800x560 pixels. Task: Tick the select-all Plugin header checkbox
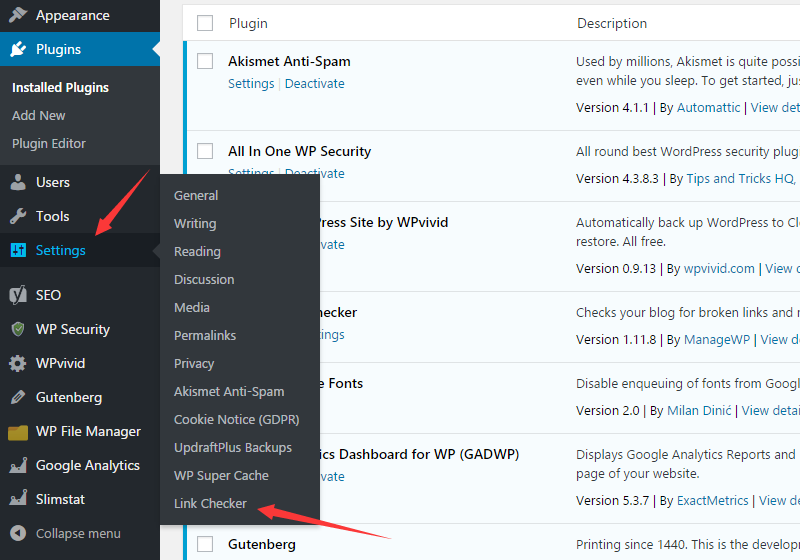(x=205, y=23)
